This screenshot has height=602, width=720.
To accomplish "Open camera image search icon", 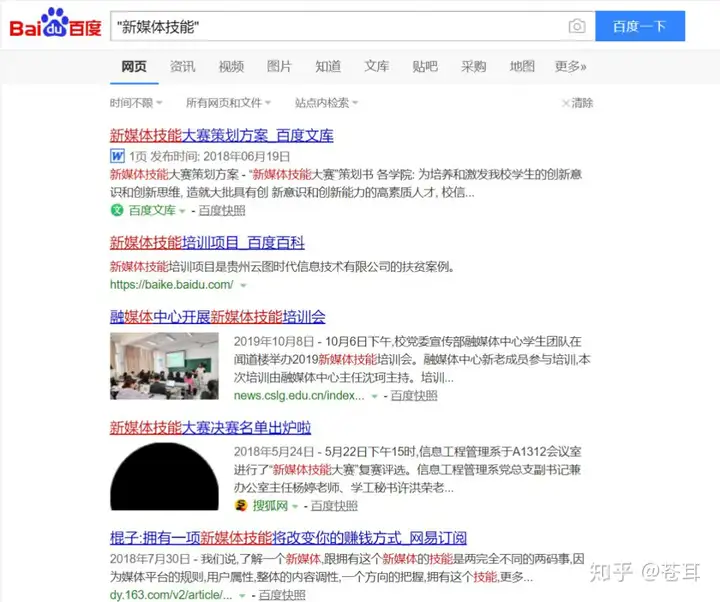I will pos(577,26).
